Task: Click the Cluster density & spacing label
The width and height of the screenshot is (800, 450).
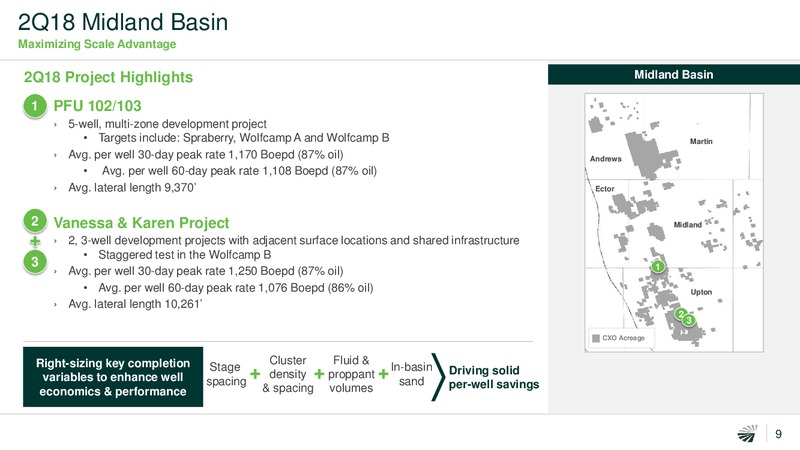Action: pos(288,374)
